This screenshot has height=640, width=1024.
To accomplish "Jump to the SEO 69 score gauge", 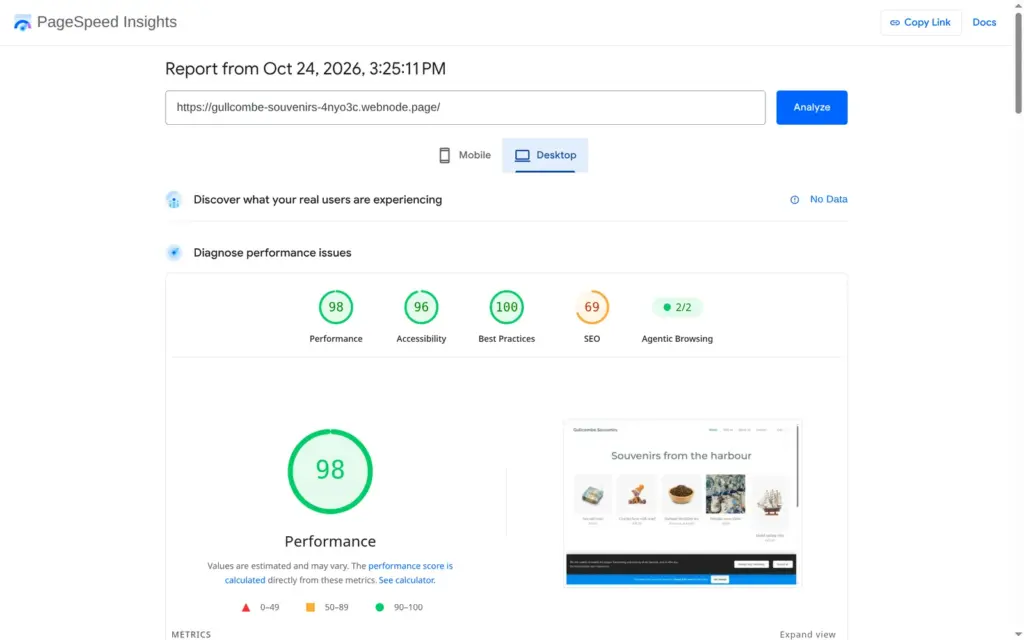I will [592, 307].
